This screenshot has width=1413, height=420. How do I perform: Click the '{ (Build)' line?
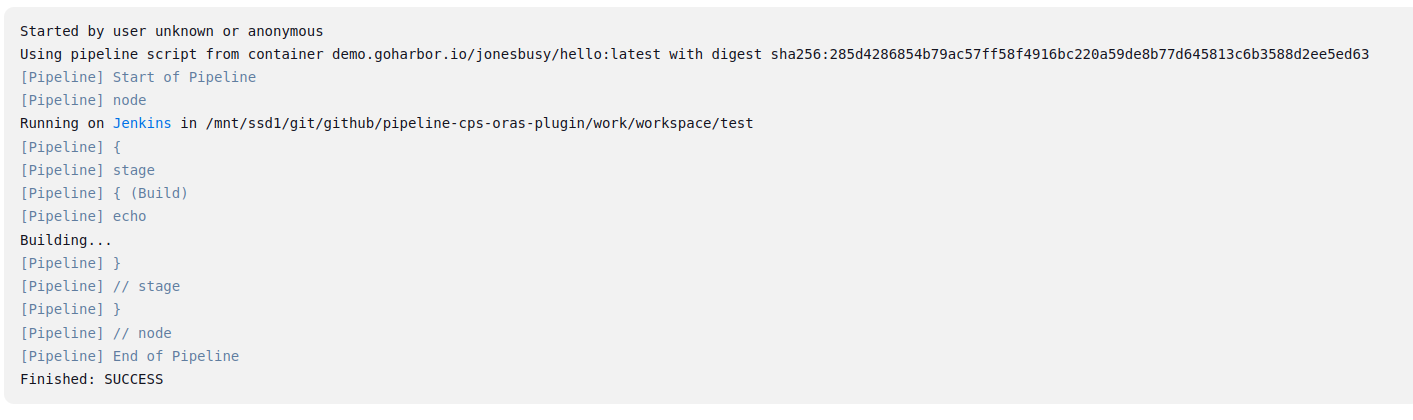coord(104,193)
